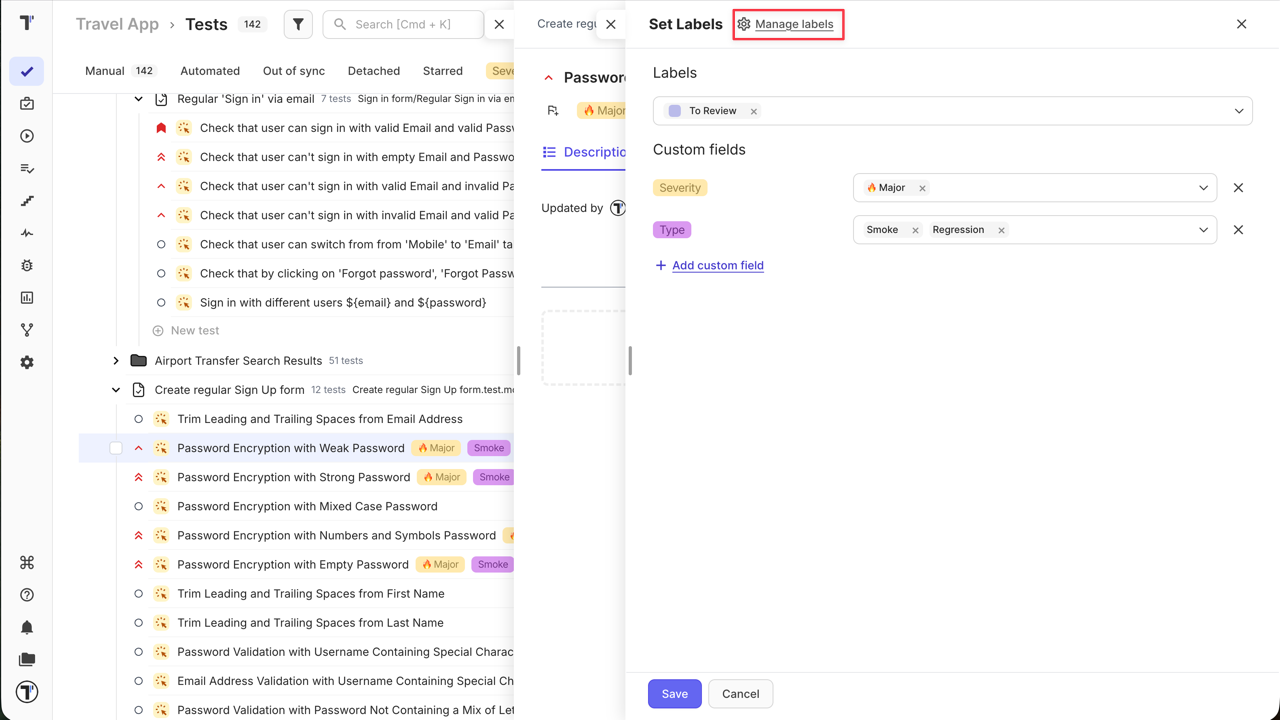Open the user profile avatar at sidebar bottom

(x=27, y=692)
